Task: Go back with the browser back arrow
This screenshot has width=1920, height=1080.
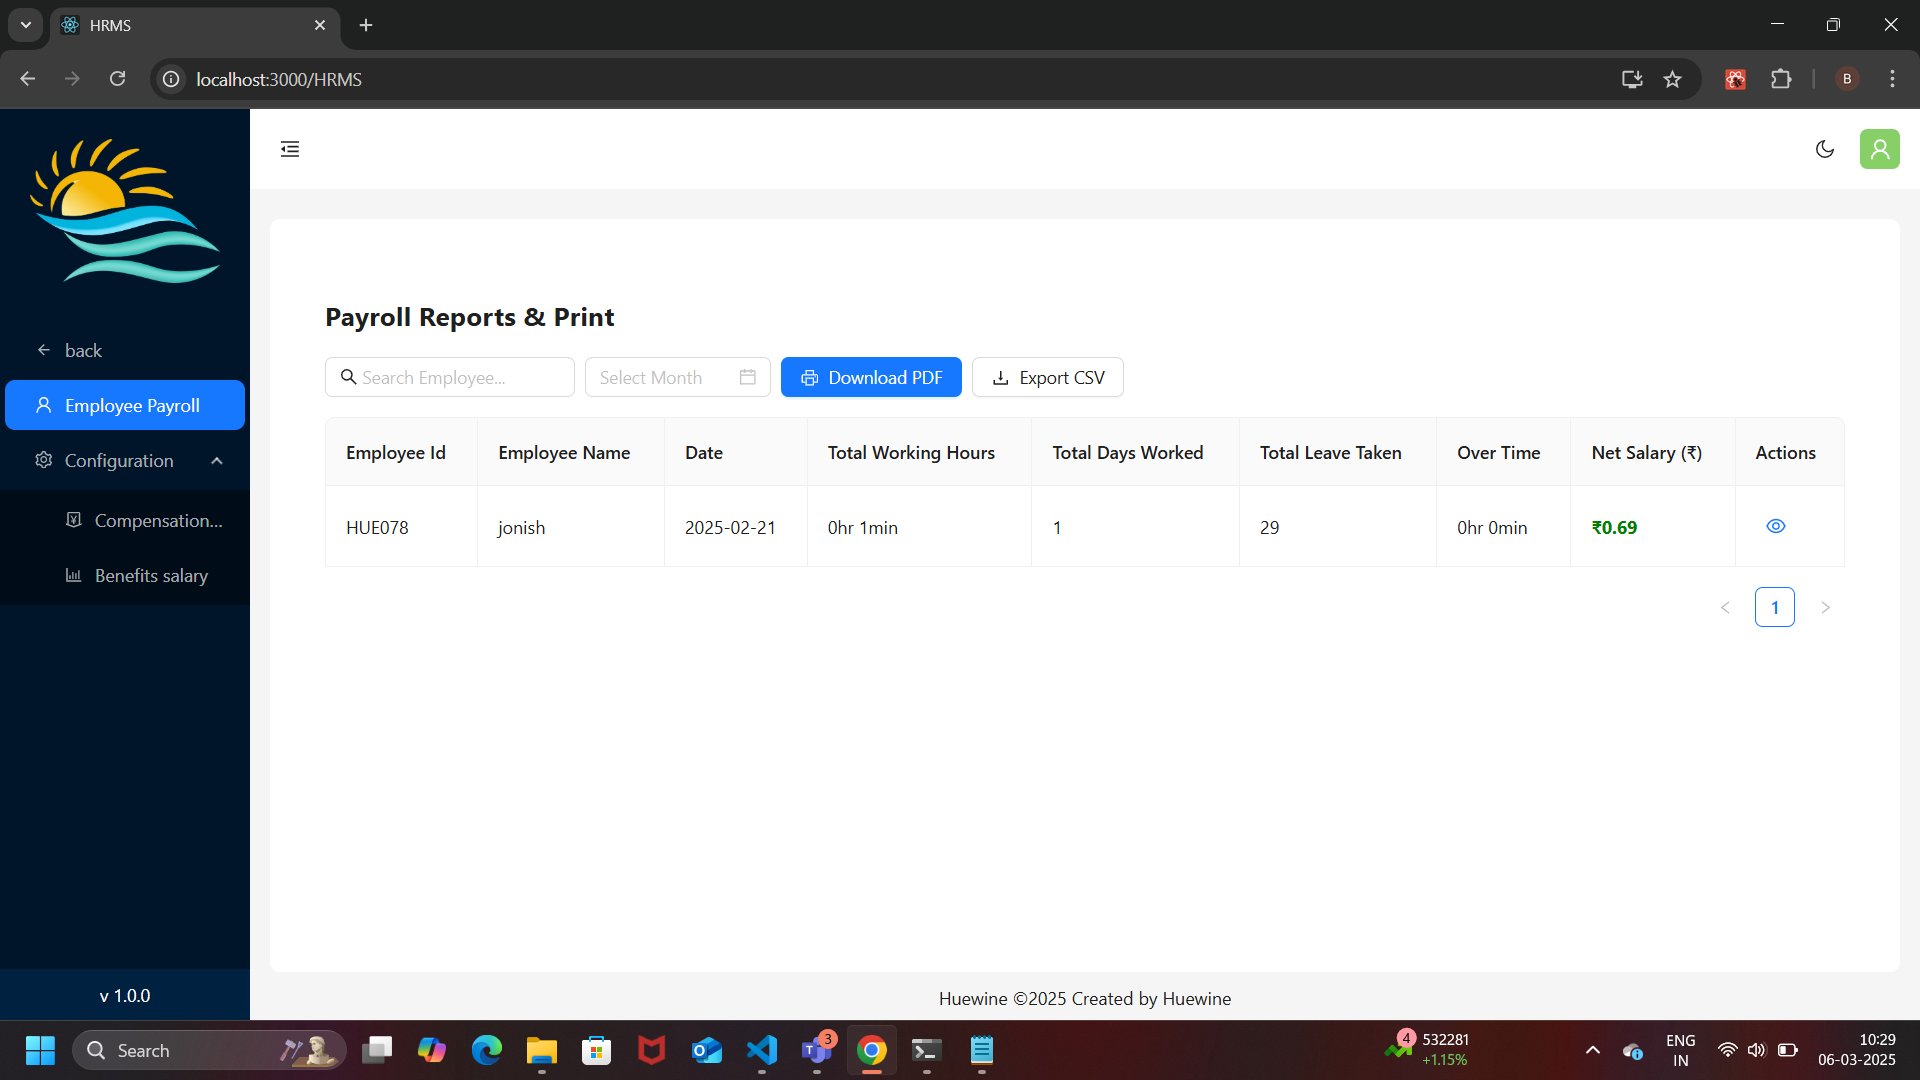Action: pos(28,79)
